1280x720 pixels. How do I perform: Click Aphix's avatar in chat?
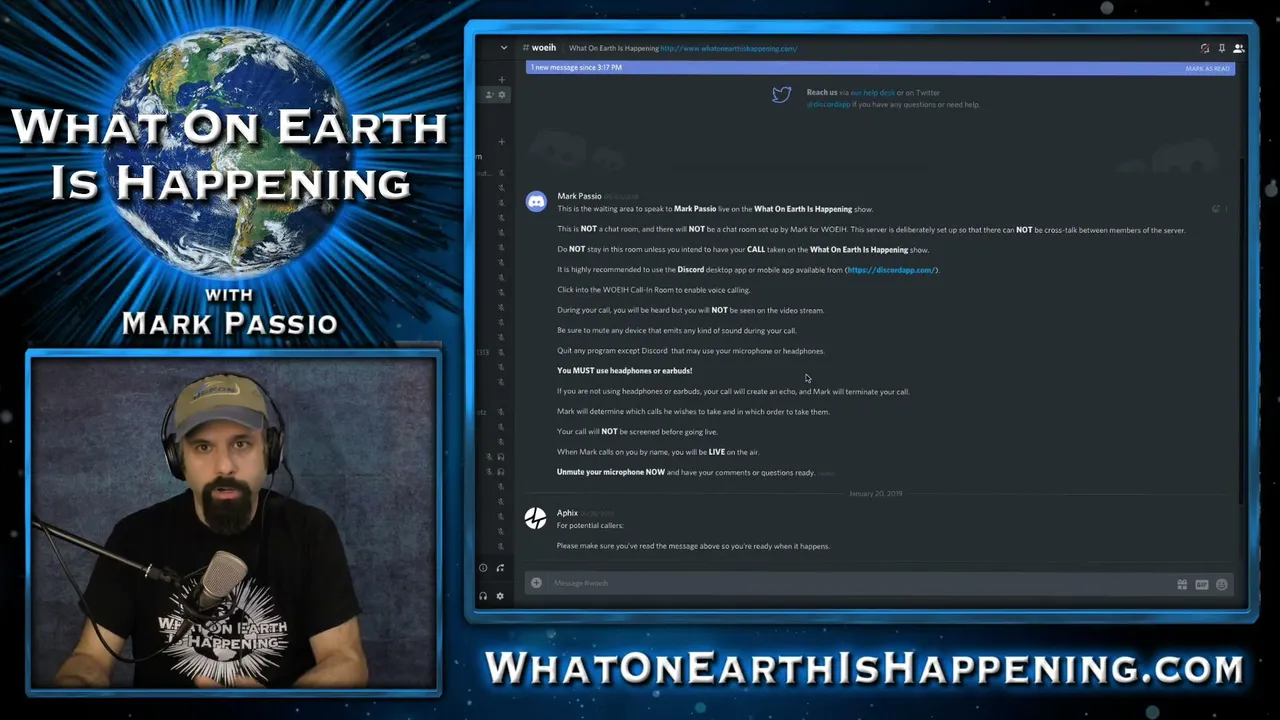[536, 518]
